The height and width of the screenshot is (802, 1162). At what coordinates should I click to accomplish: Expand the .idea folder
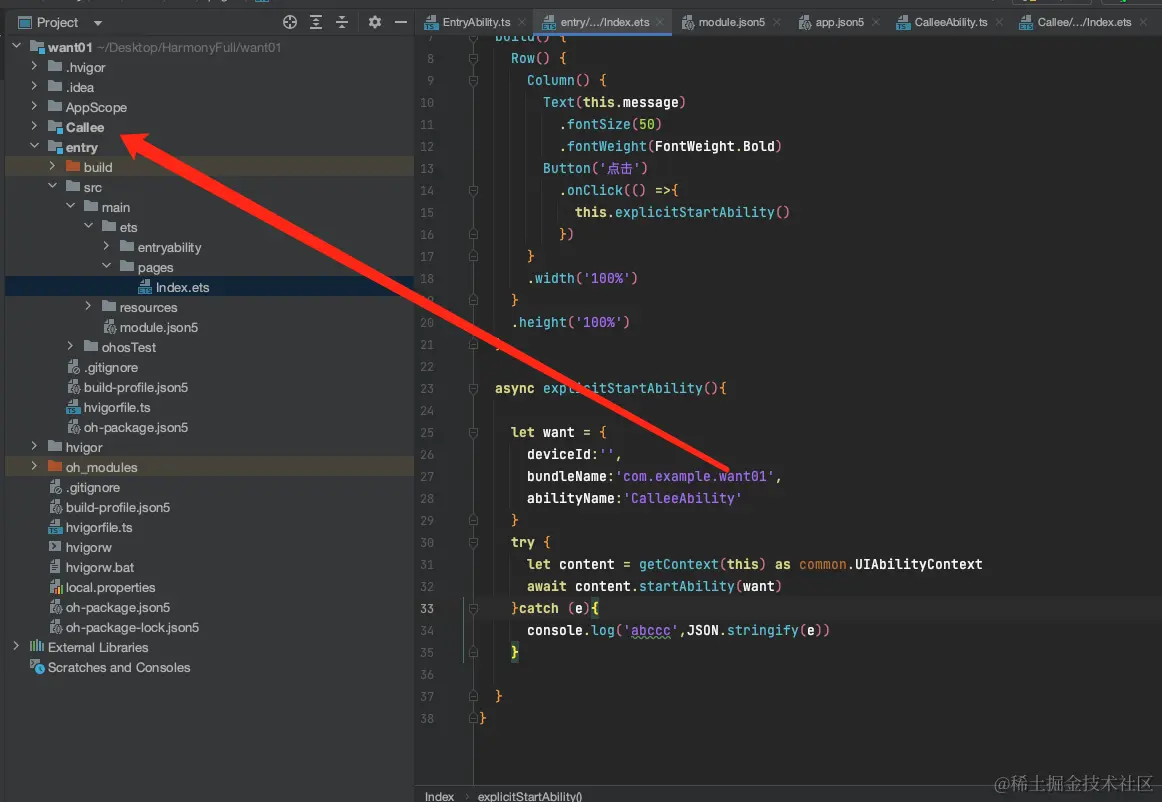[34, 86]
